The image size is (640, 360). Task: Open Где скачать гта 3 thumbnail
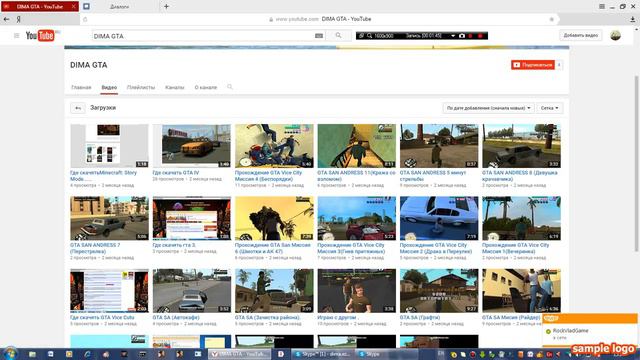point(192,218)
